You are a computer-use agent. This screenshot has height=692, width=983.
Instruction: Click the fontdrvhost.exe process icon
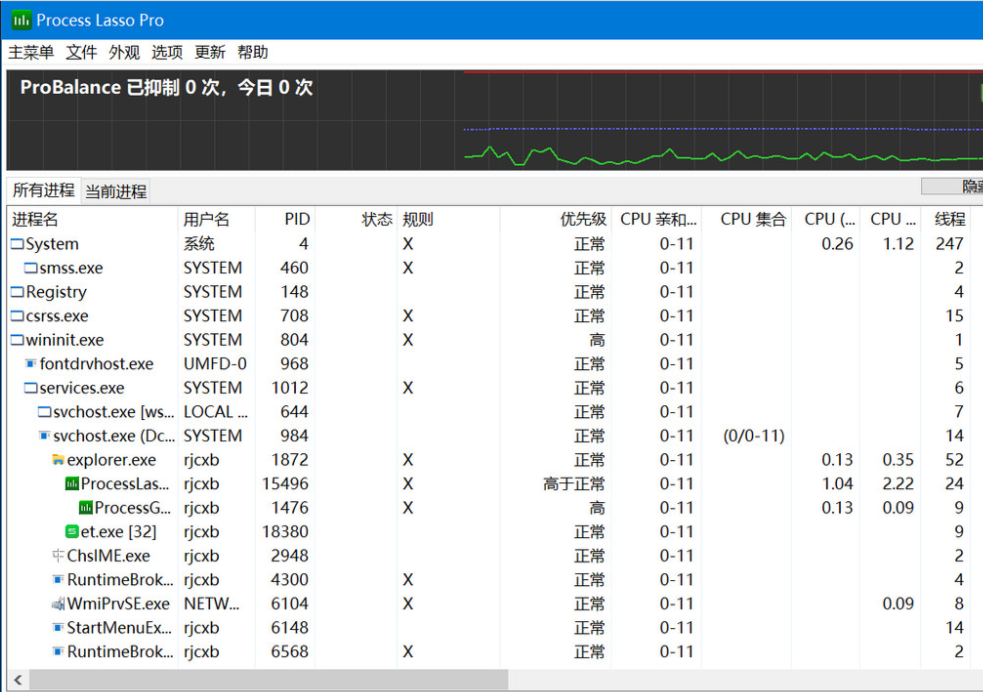coord(31,364)
